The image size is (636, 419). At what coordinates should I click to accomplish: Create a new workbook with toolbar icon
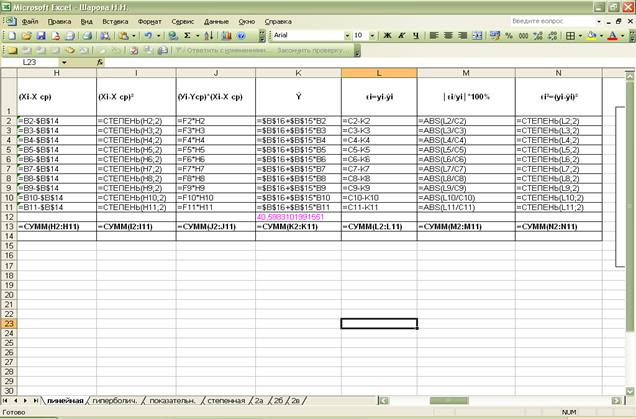click(x=12, y=36)
